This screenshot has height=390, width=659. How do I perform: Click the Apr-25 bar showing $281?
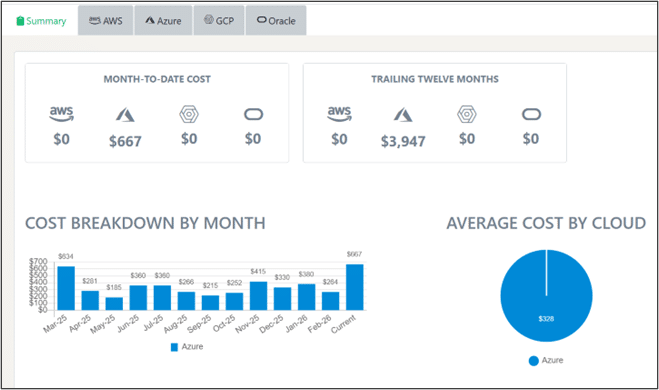[x=90, y=300]
